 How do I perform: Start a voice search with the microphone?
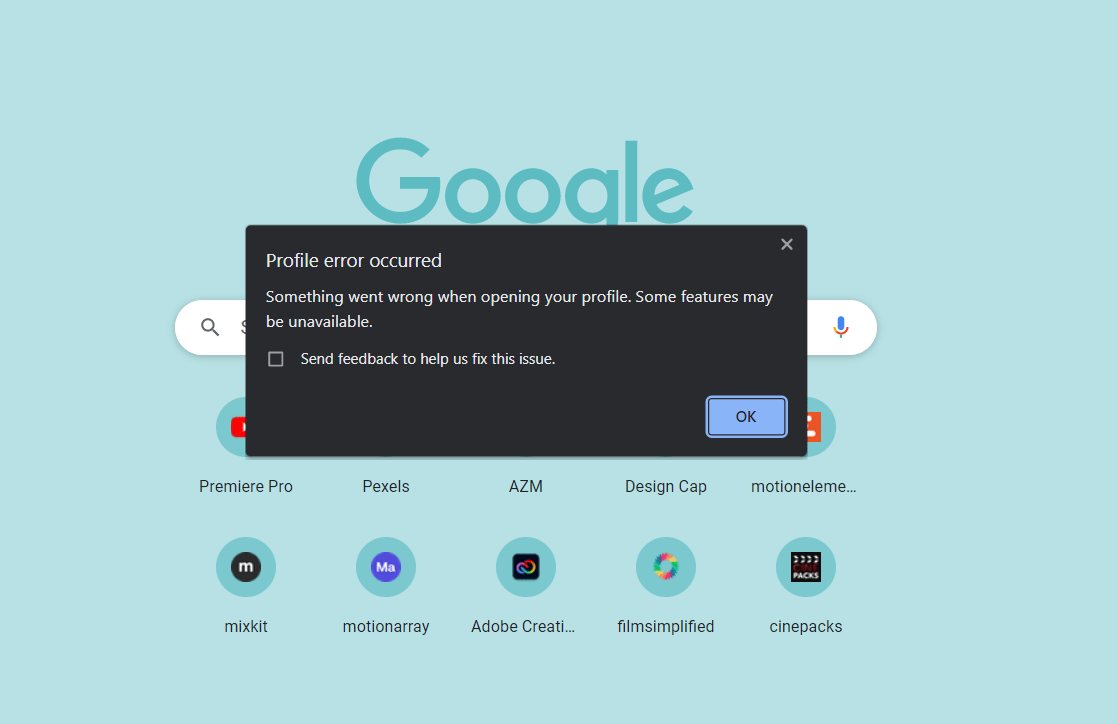coord(840,327)
